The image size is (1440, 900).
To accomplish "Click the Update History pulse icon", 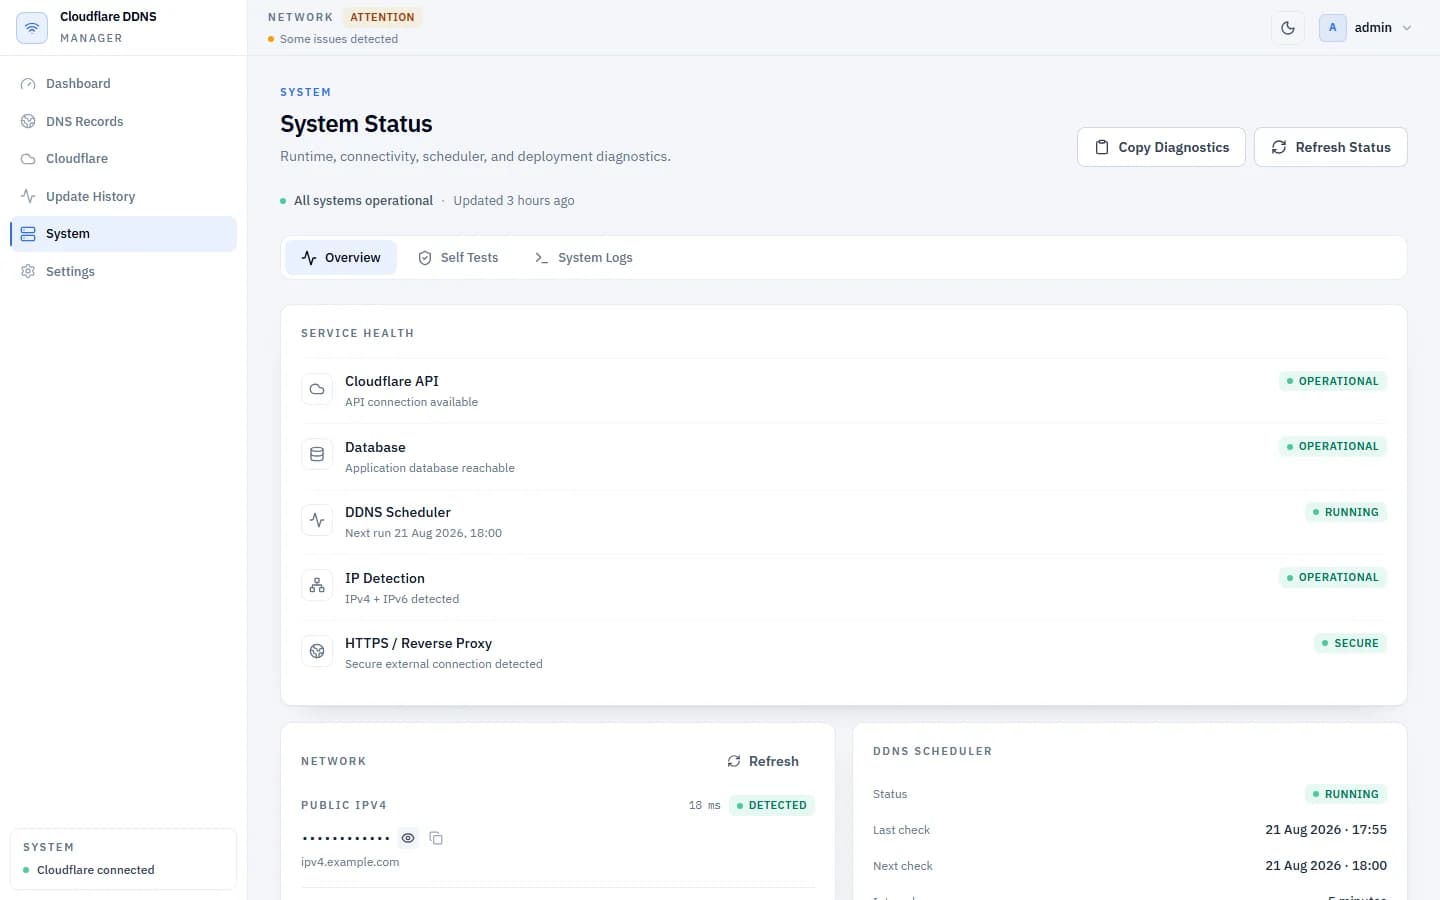I will [x=28, y=196].
